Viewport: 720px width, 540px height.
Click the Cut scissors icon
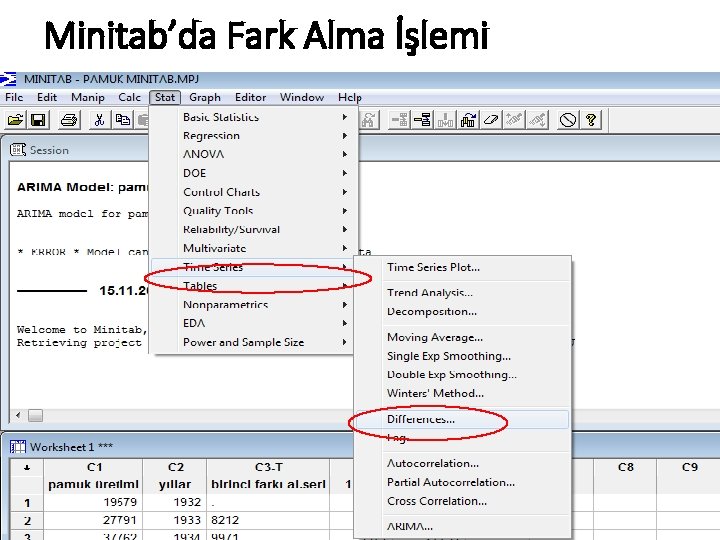tap(99, 120)
